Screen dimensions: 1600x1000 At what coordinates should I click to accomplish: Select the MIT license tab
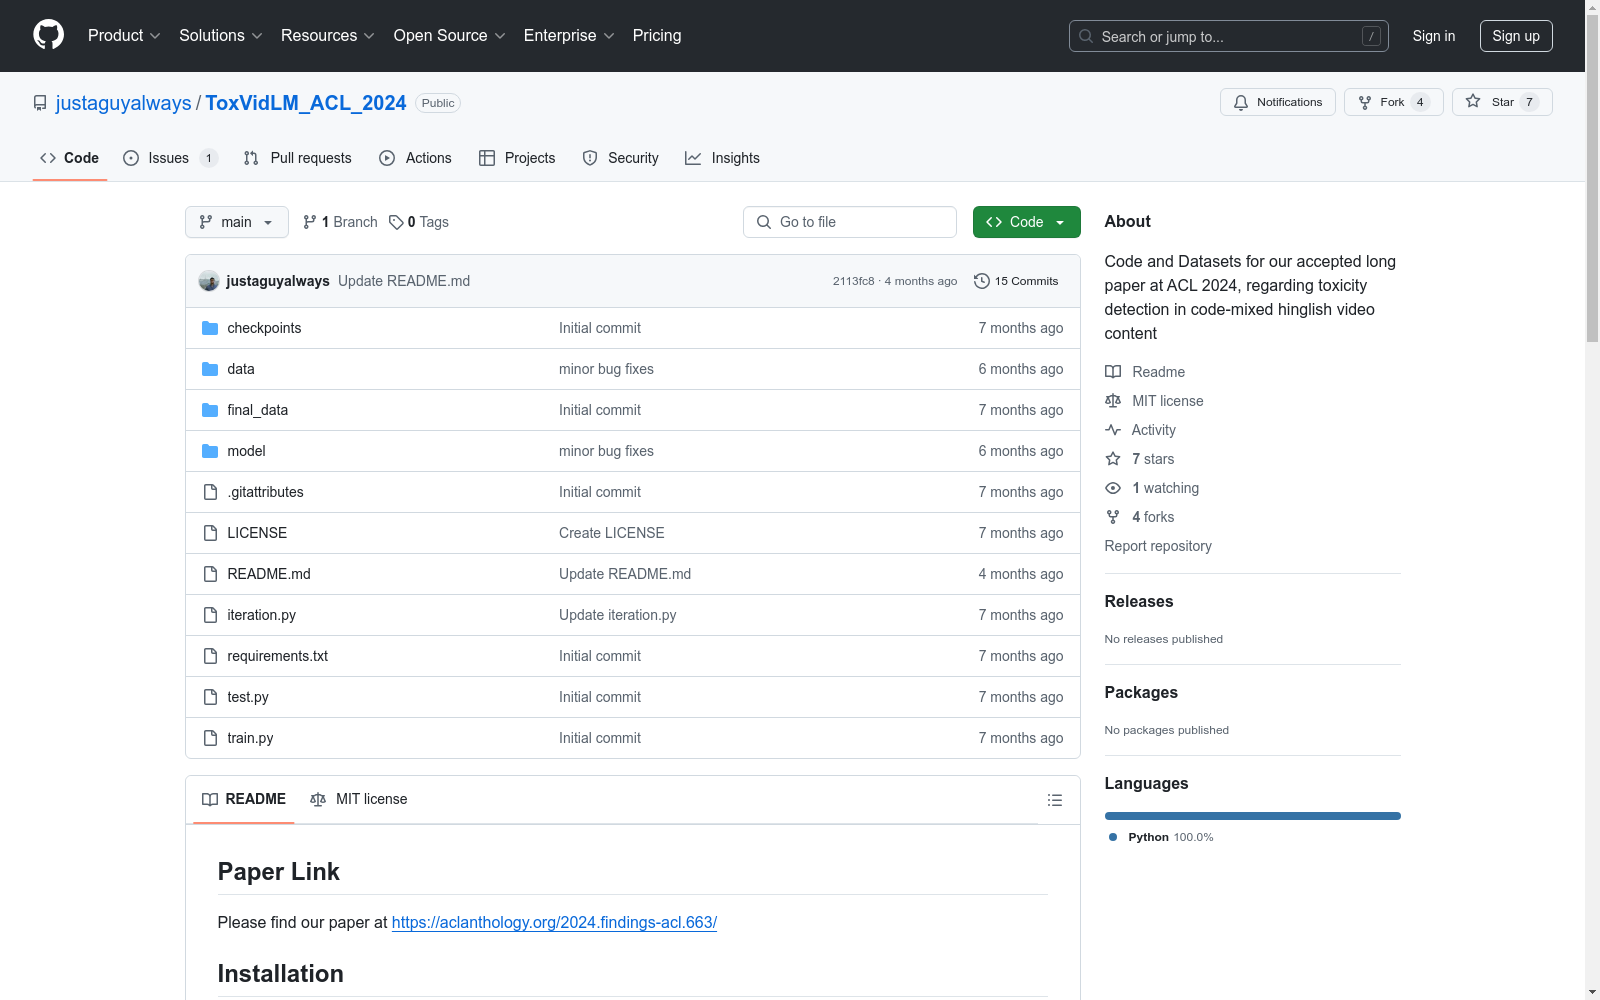click(x=359, y=799)
